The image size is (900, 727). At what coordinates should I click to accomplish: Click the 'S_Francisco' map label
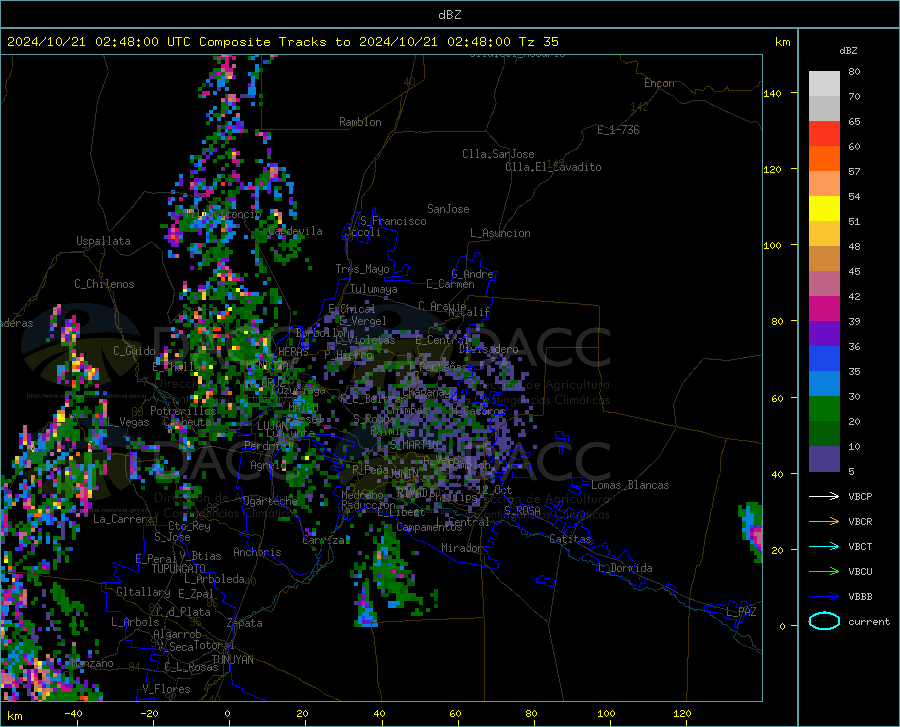point(393,221)
